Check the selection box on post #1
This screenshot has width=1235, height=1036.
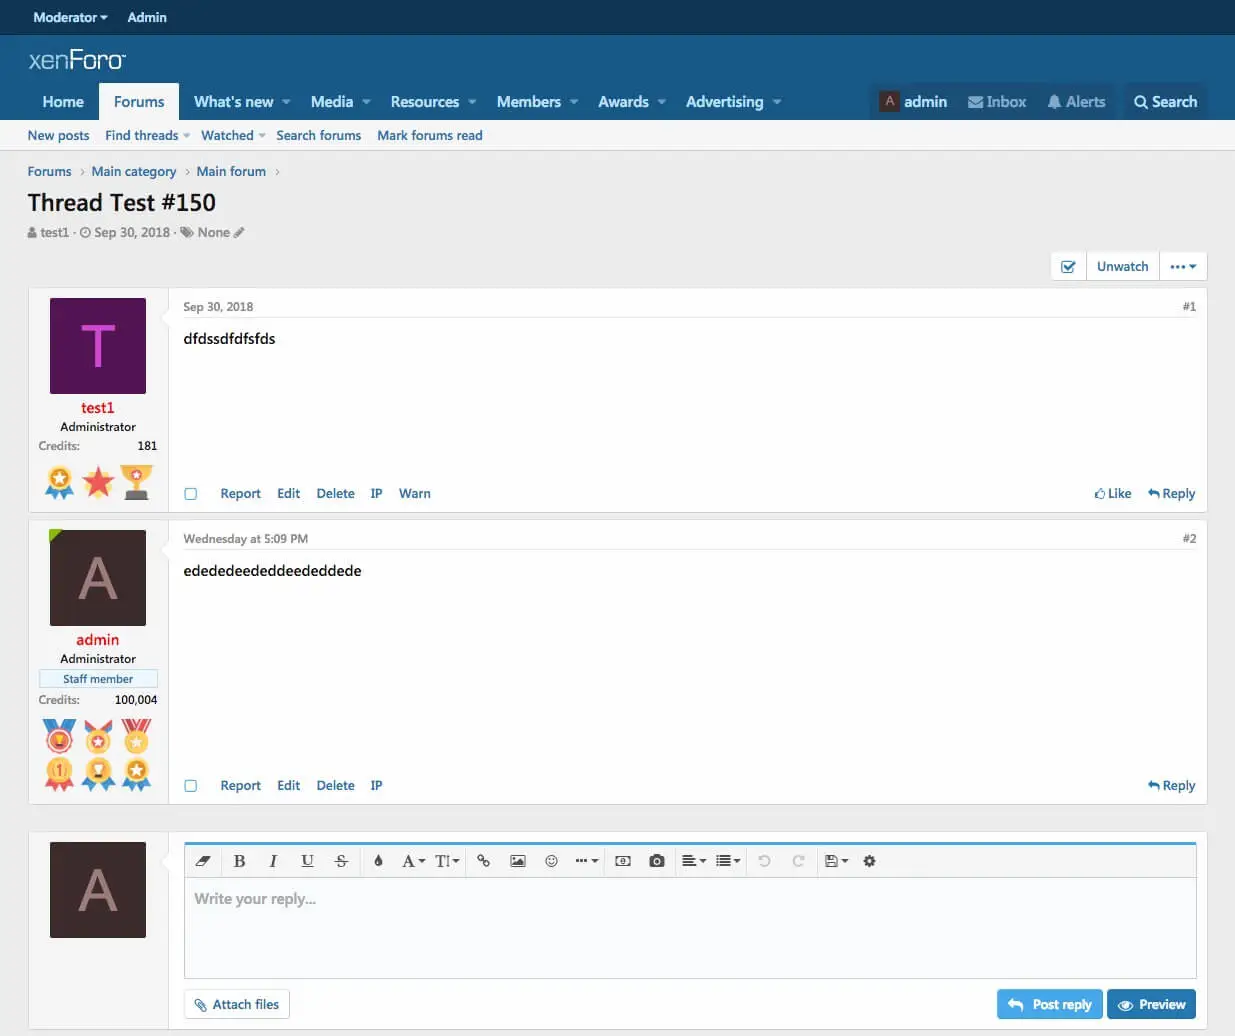tap(191, 494)
